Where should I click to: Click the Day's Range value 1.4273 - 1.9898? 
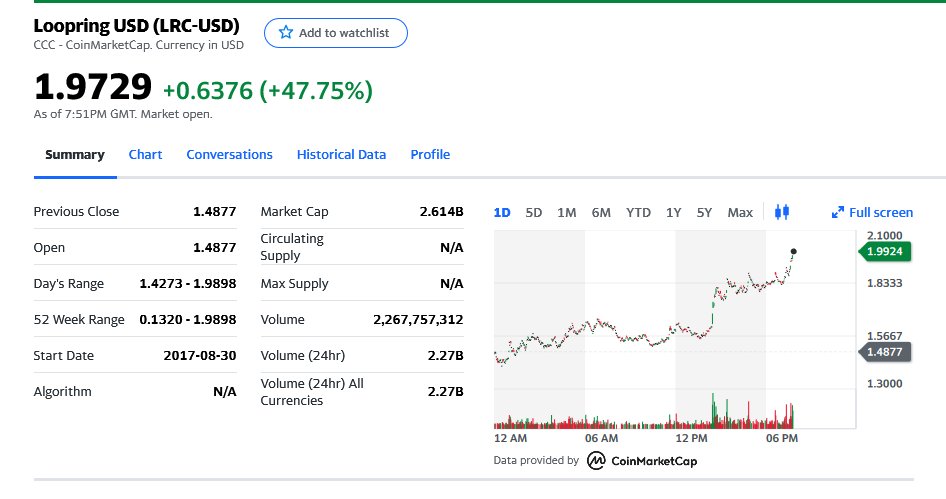[x=188, y=284]
